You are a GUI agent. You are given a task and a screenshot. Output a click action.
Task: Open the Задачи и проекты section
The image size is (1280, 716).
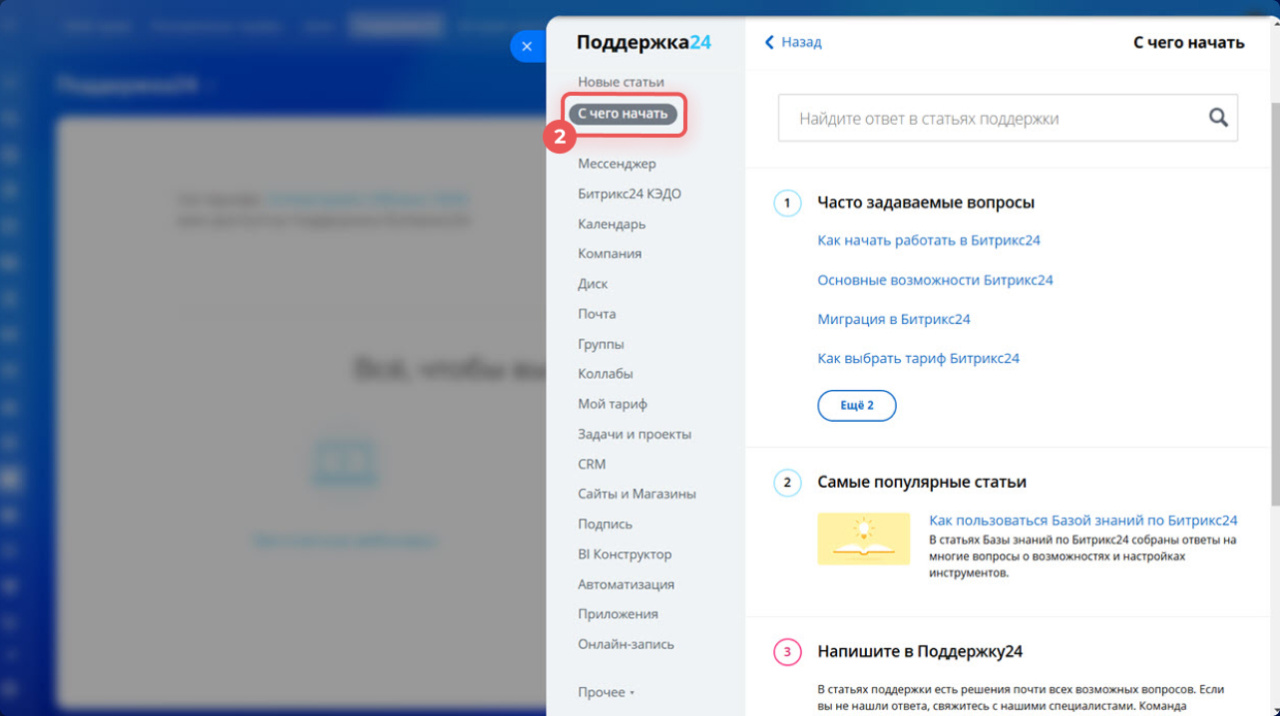pyautogui.click(x=635, y=434)
